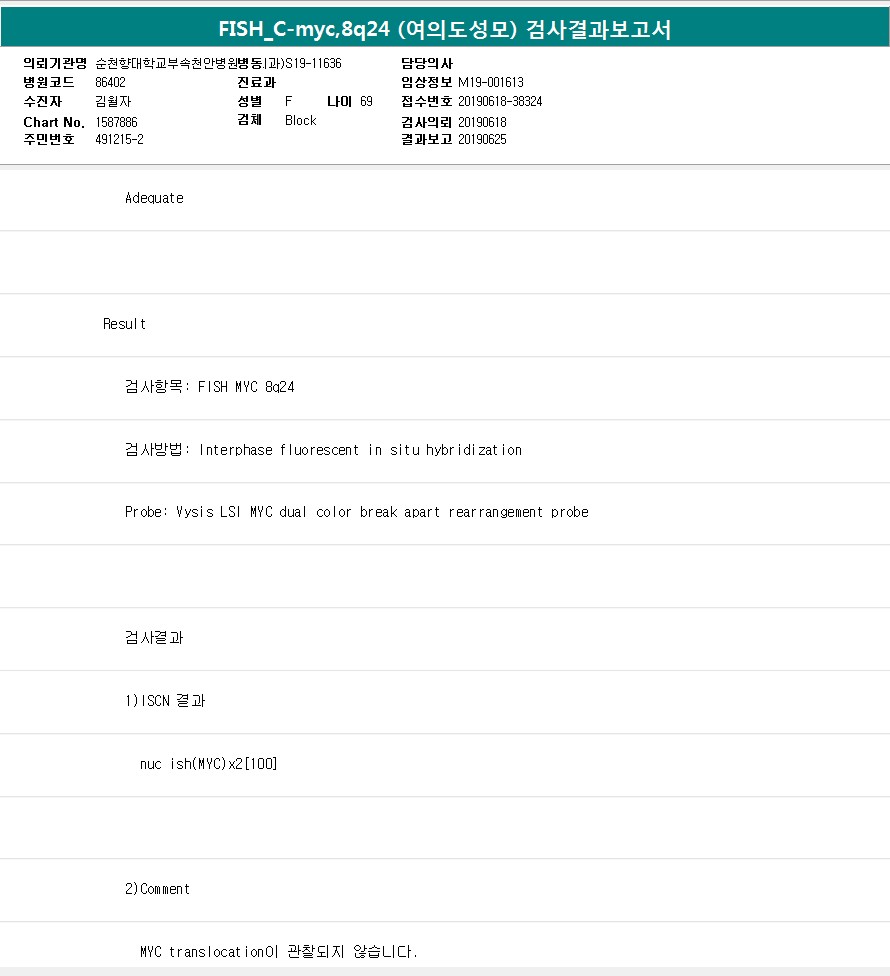Select the 2)Comment row

pyautogui.click(x=445, y=890)
